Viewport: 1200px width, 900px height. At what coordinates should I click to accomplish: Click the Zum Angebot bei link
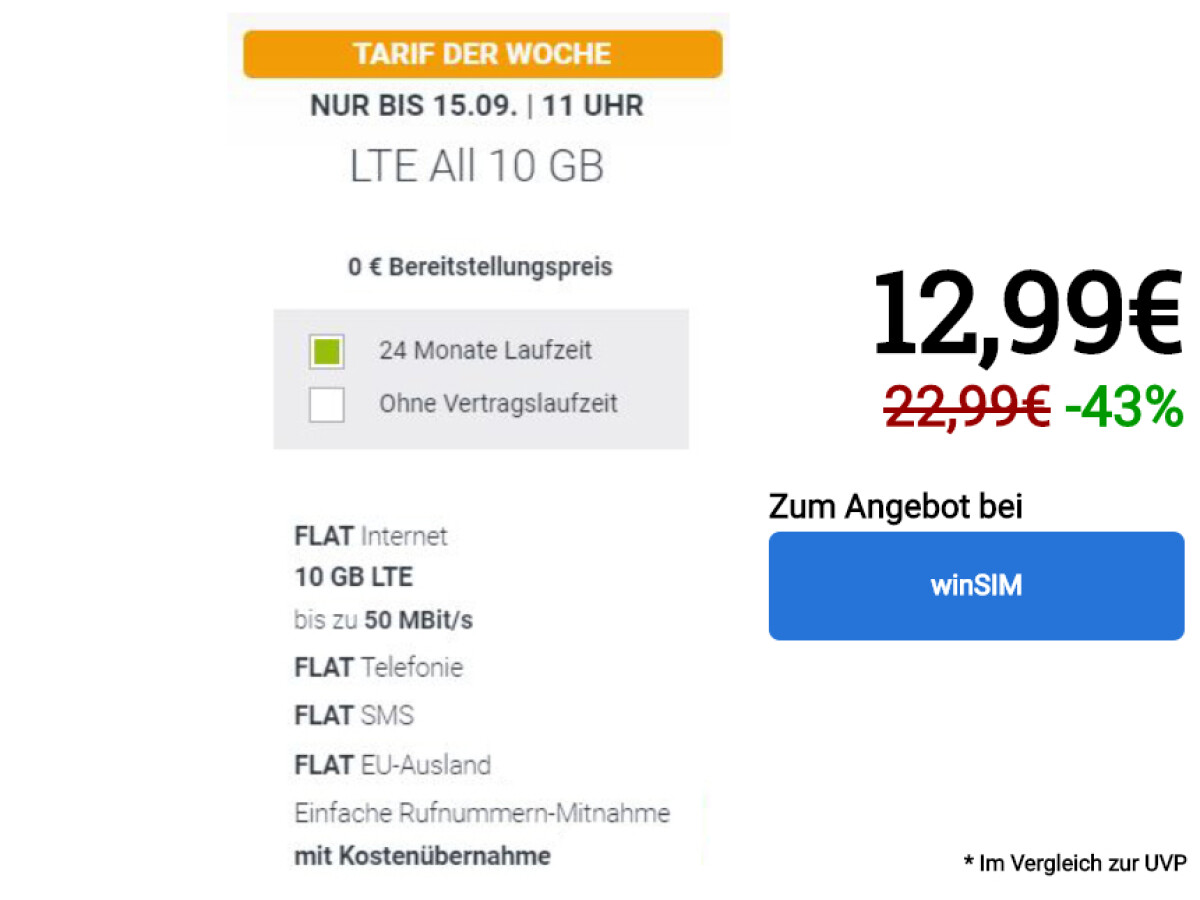click(x=895, y=506)
